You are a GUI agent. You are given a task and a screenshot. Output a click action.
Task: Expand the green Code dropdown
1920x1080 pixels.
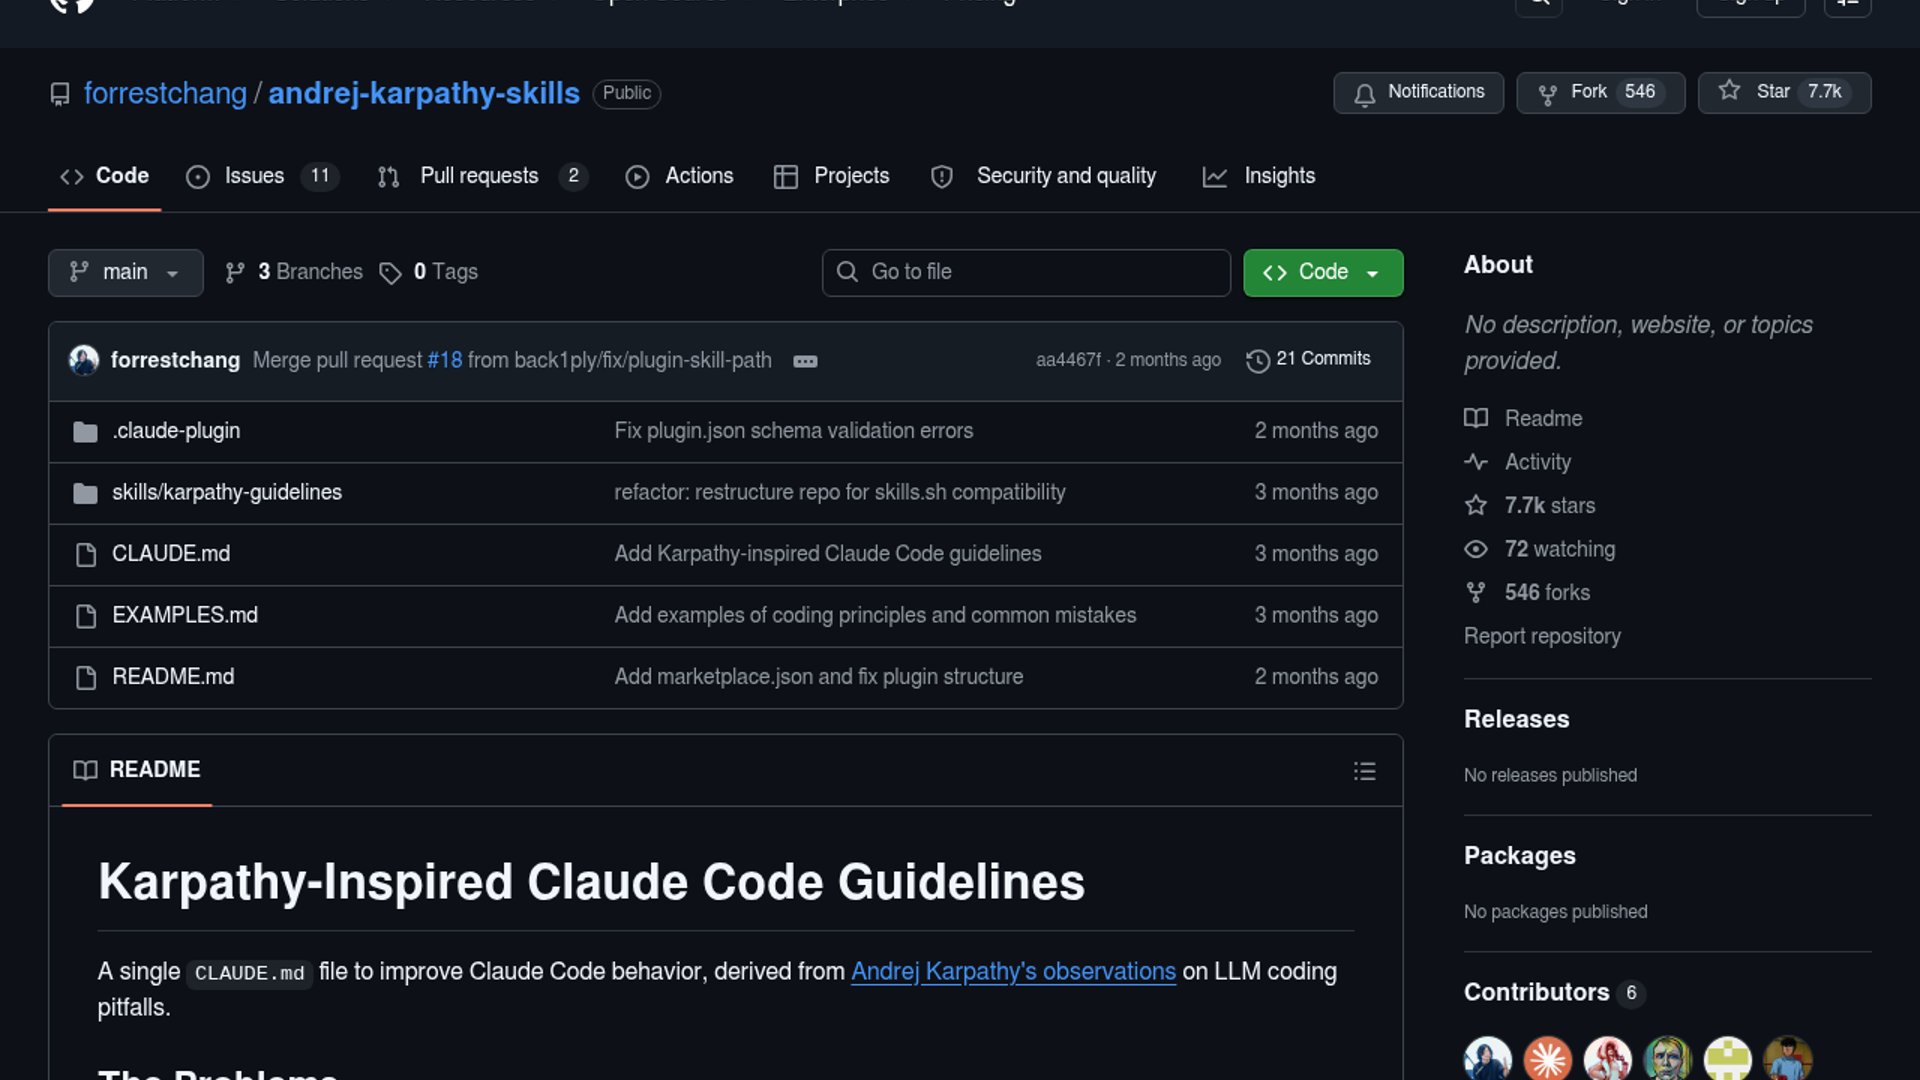pyautogui.click(x=1322, y=272)
